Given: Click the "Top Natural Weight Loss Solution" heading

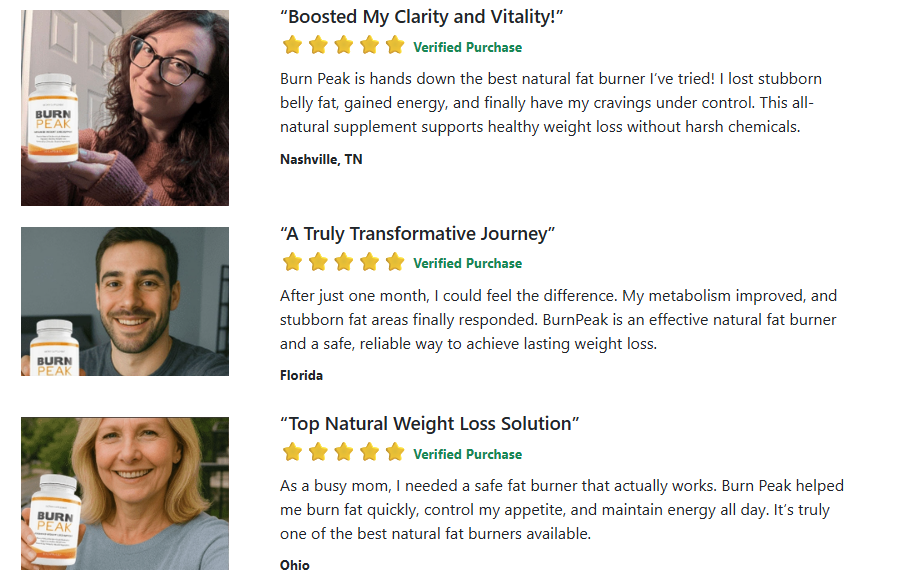Looking at the screenshot, I should (430, 424).
